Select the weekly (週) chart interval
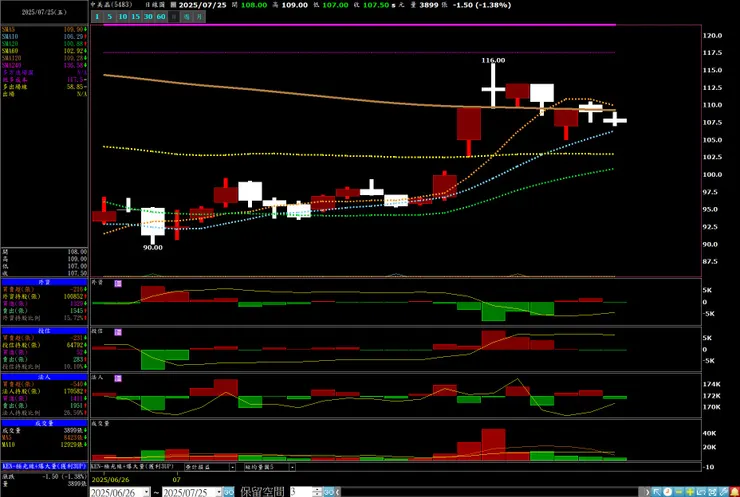Screen dimensions: 740x497 [186, 17]
